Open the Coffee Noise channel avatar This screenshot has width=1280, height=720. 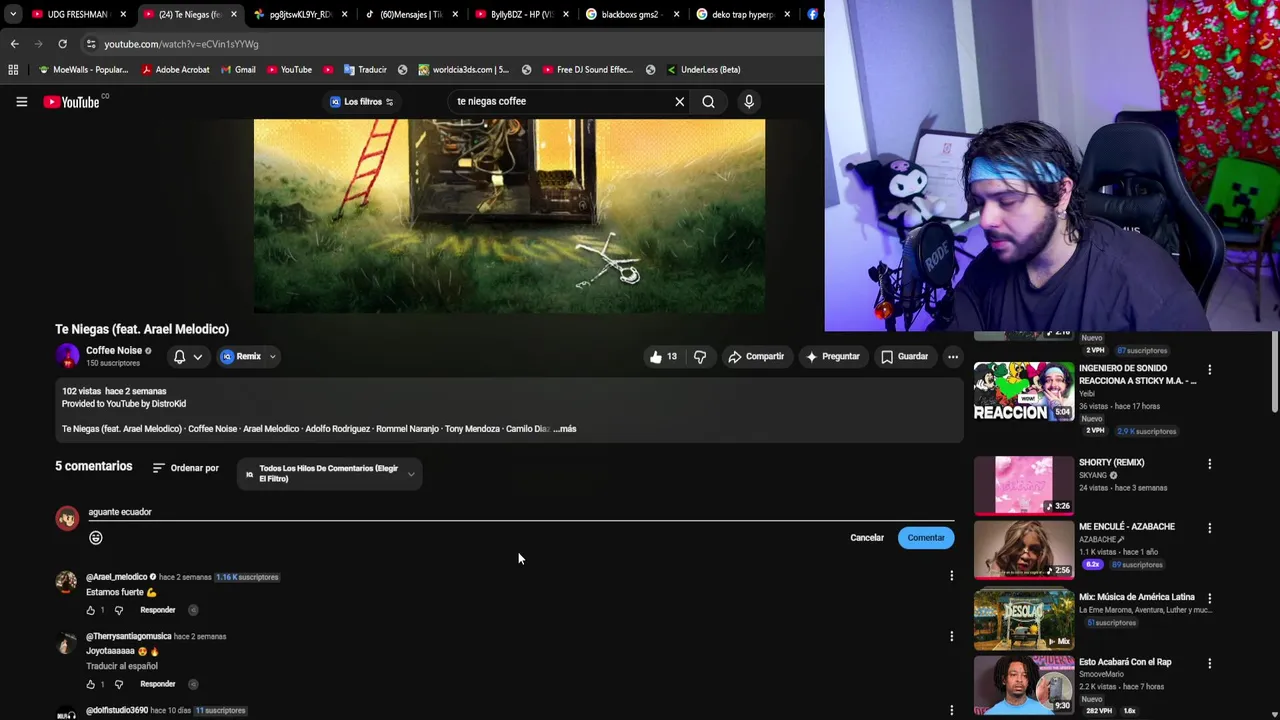[x=67, y=356]
